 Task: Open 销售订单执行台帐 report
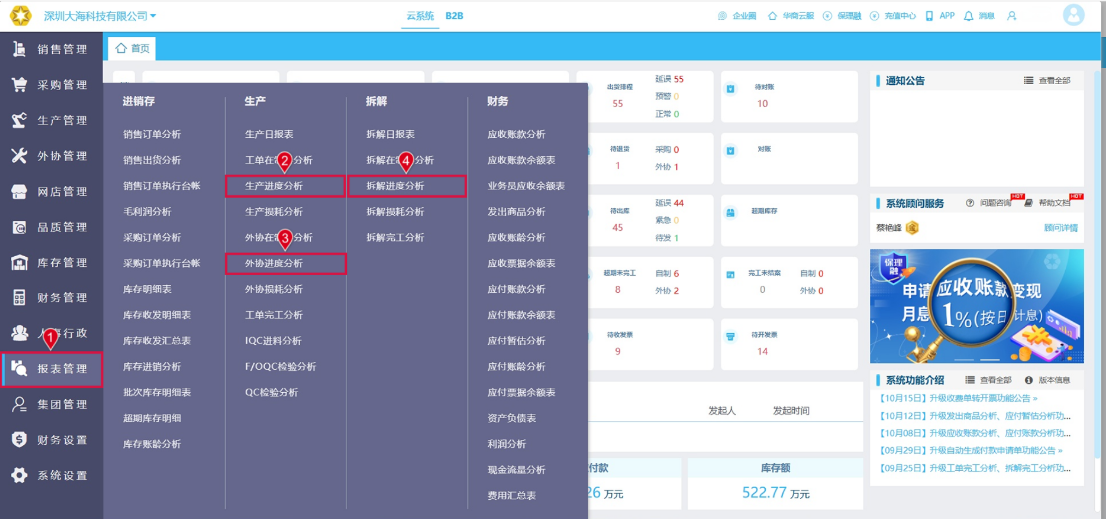click(162, 186)
